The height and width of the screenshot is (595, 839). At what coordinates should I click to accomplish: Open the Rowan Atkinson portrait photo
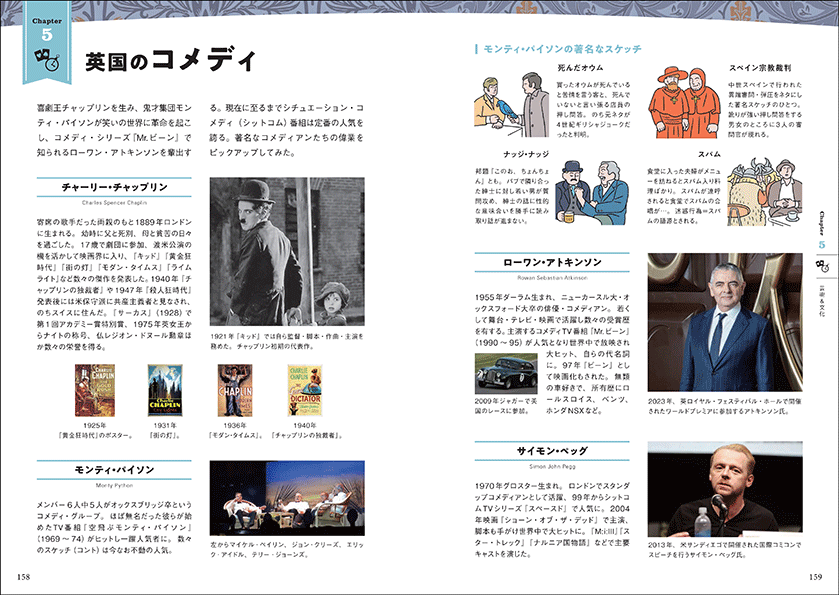pos(725,322)
